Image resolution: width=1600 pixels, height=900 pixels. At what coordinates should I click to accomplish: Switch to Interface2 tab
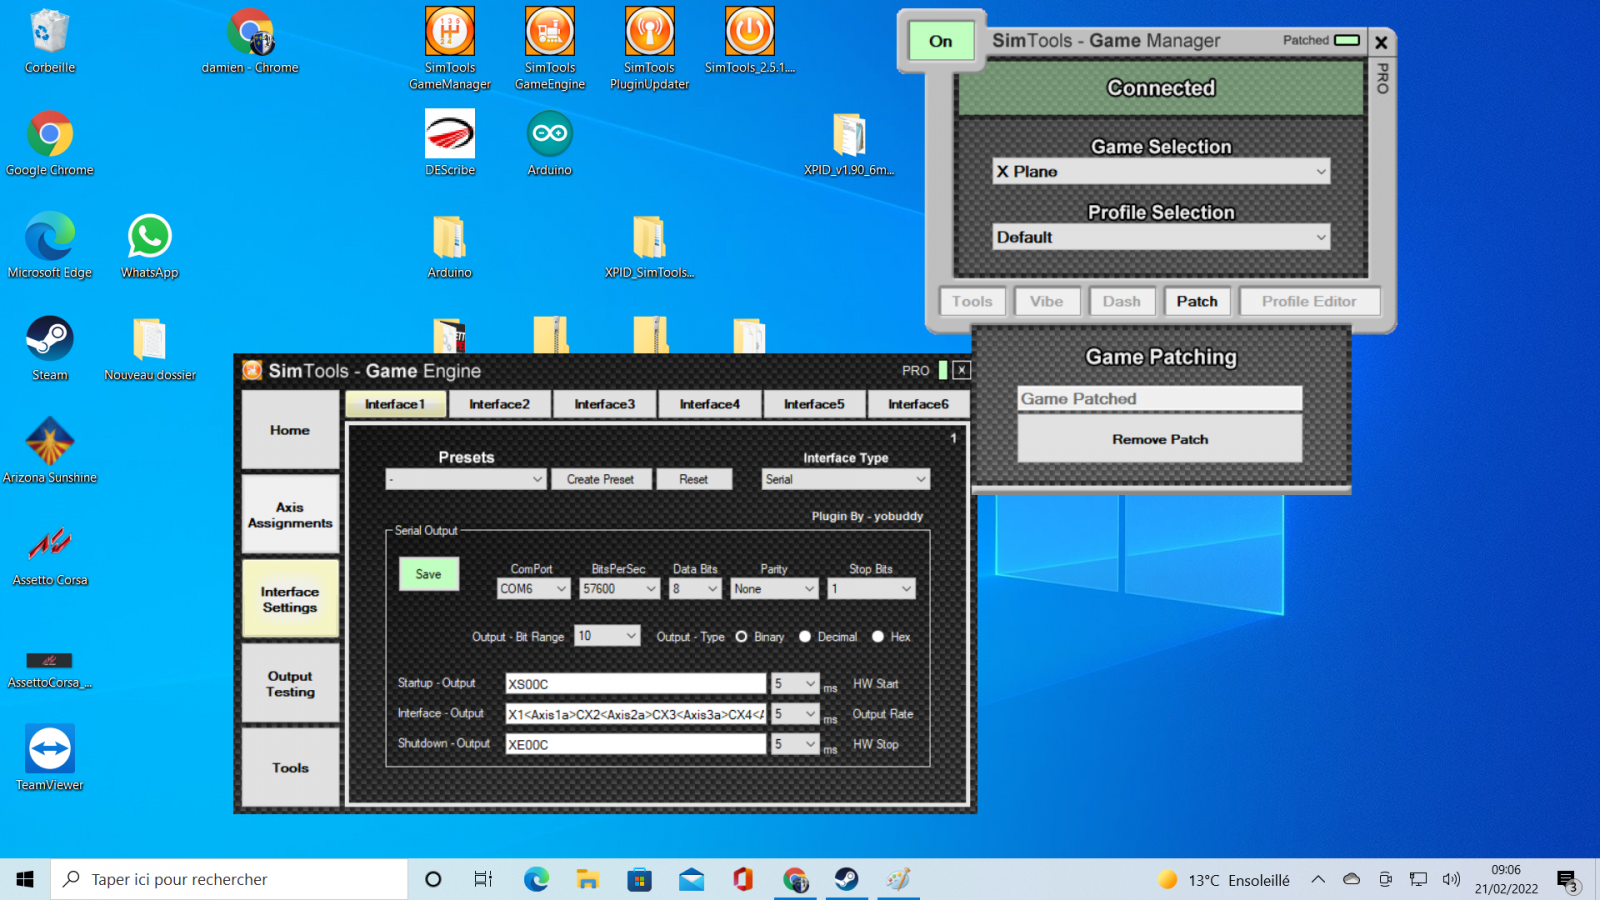coord(499,404)
